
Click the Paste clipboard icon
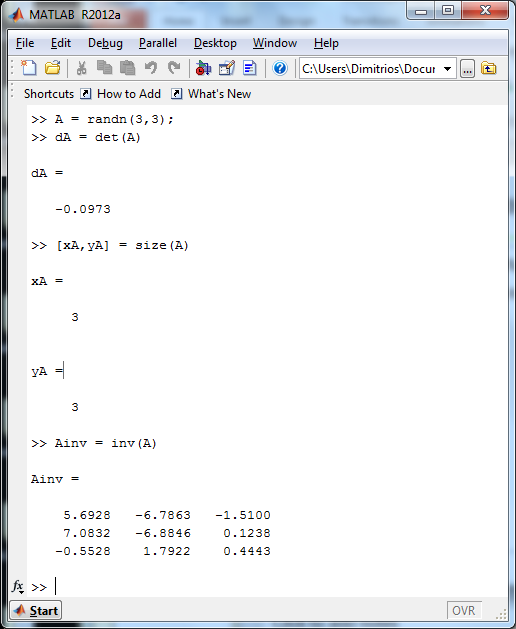point(128,68)
